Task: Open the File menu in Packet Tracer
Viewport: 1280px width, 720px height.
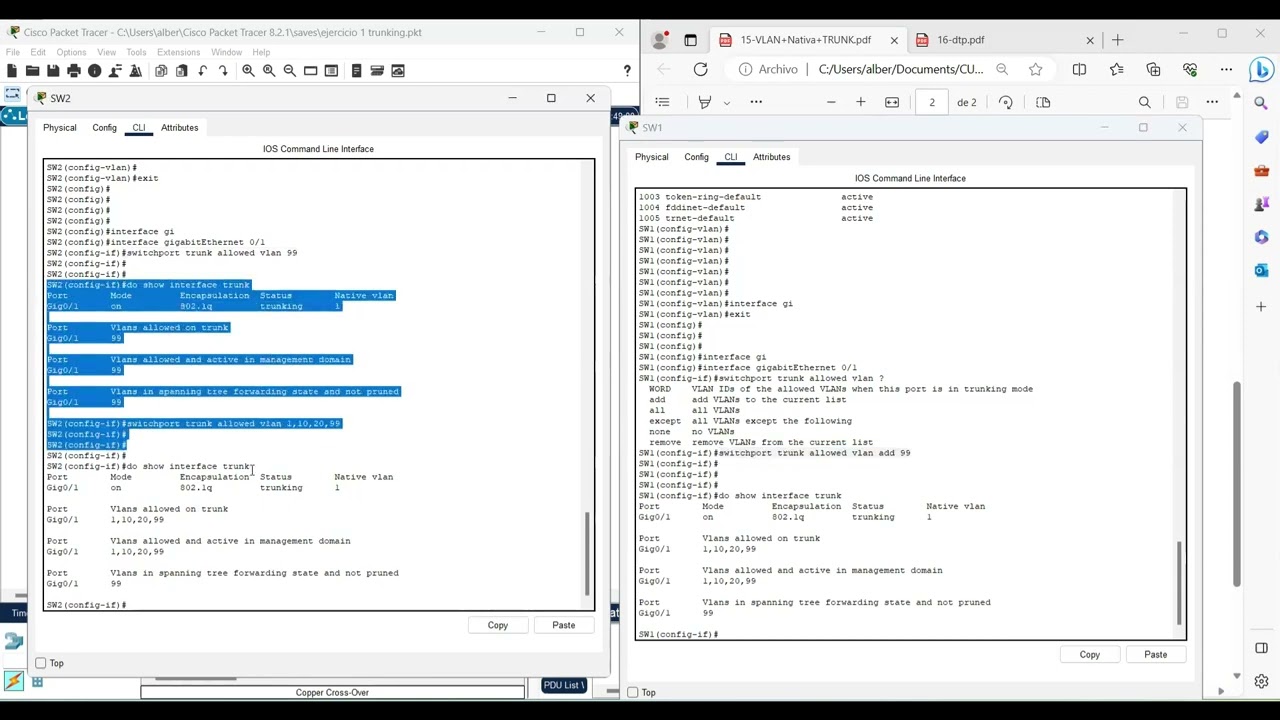Action: point(12,52)
